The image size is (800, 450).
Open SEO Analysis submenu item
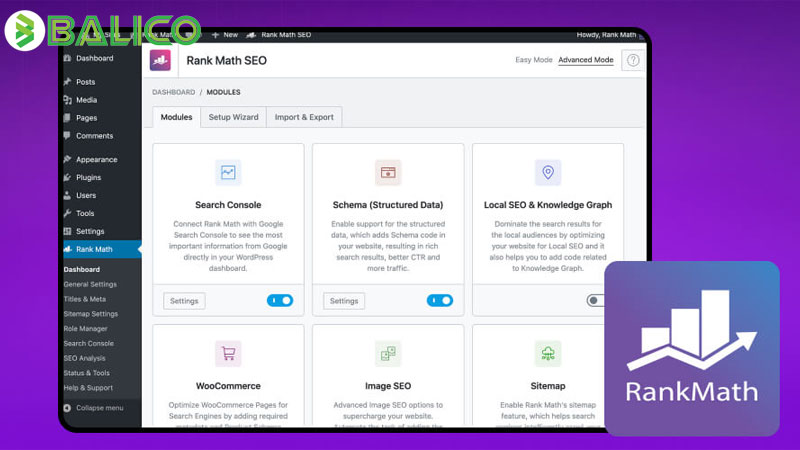point(85,358)
